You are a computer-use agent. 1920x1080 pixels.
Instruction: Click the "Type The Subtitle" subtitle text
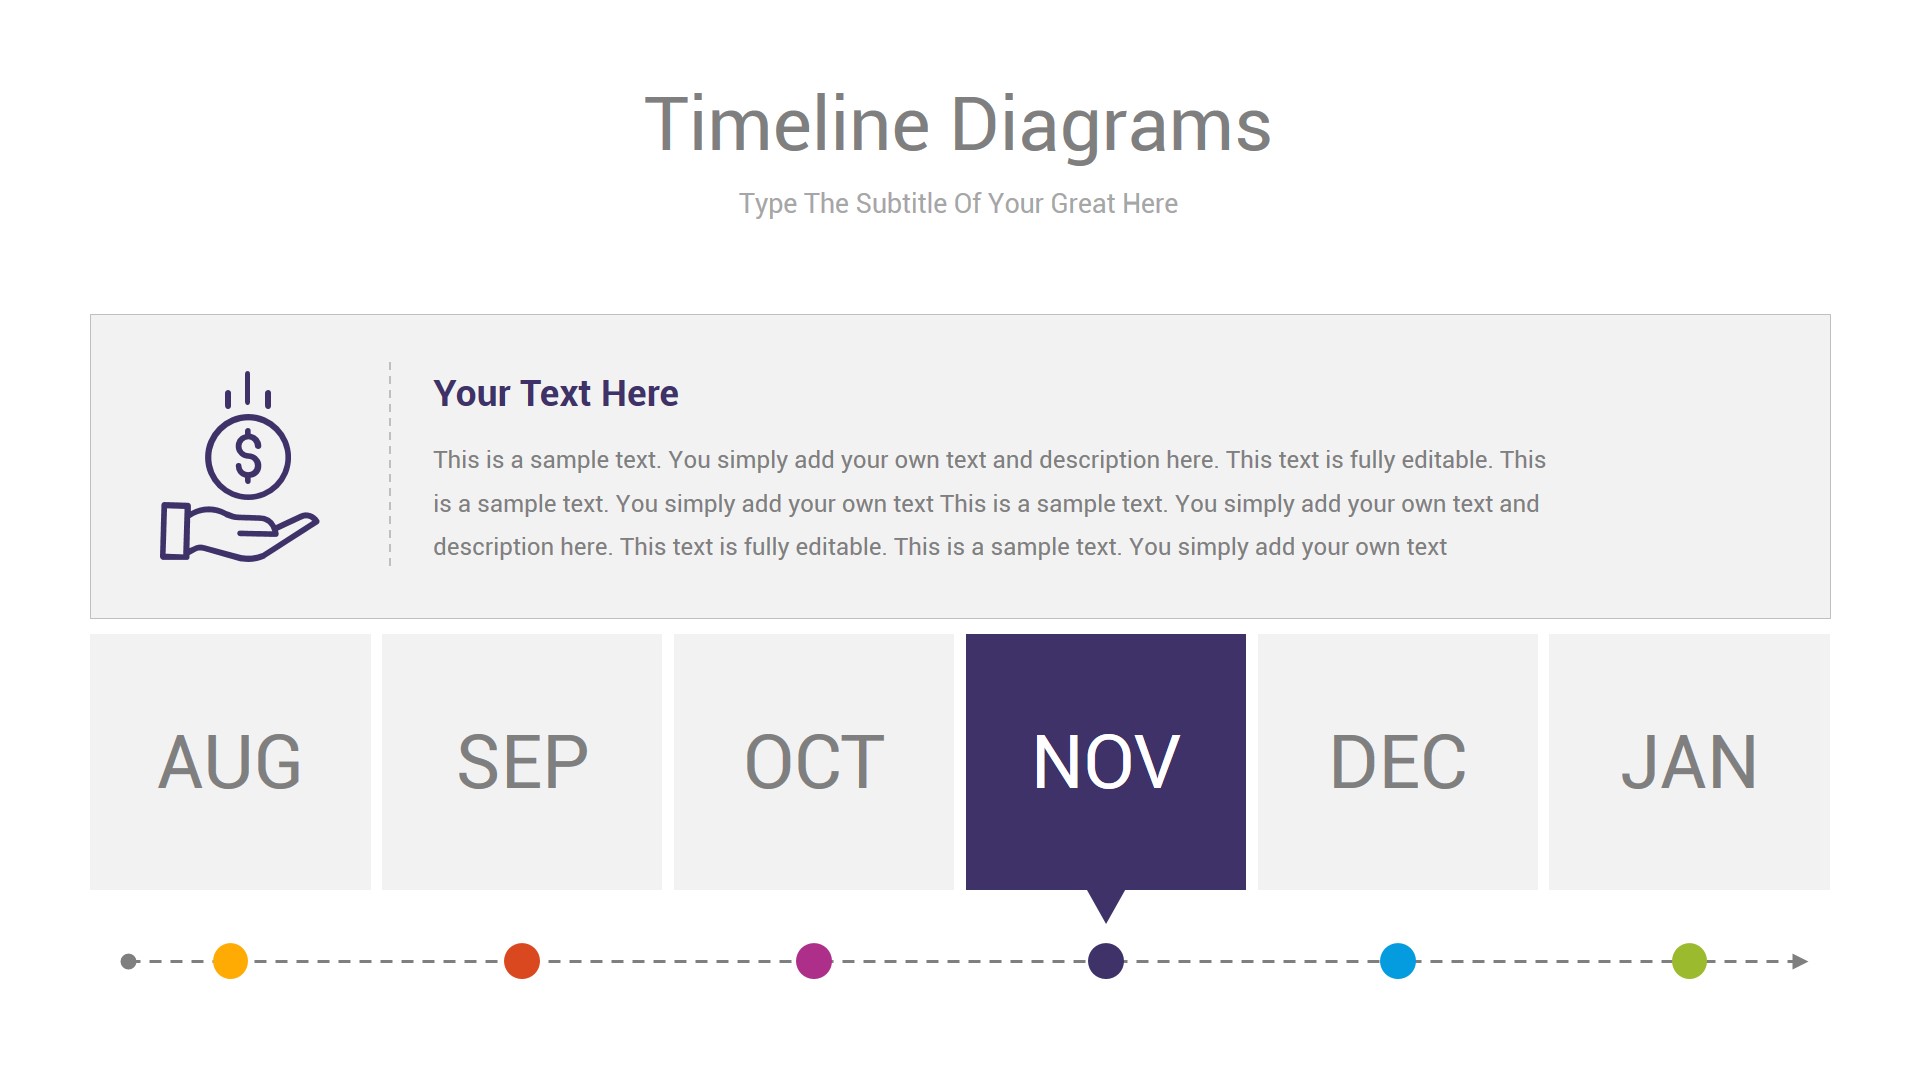(958, 204)
